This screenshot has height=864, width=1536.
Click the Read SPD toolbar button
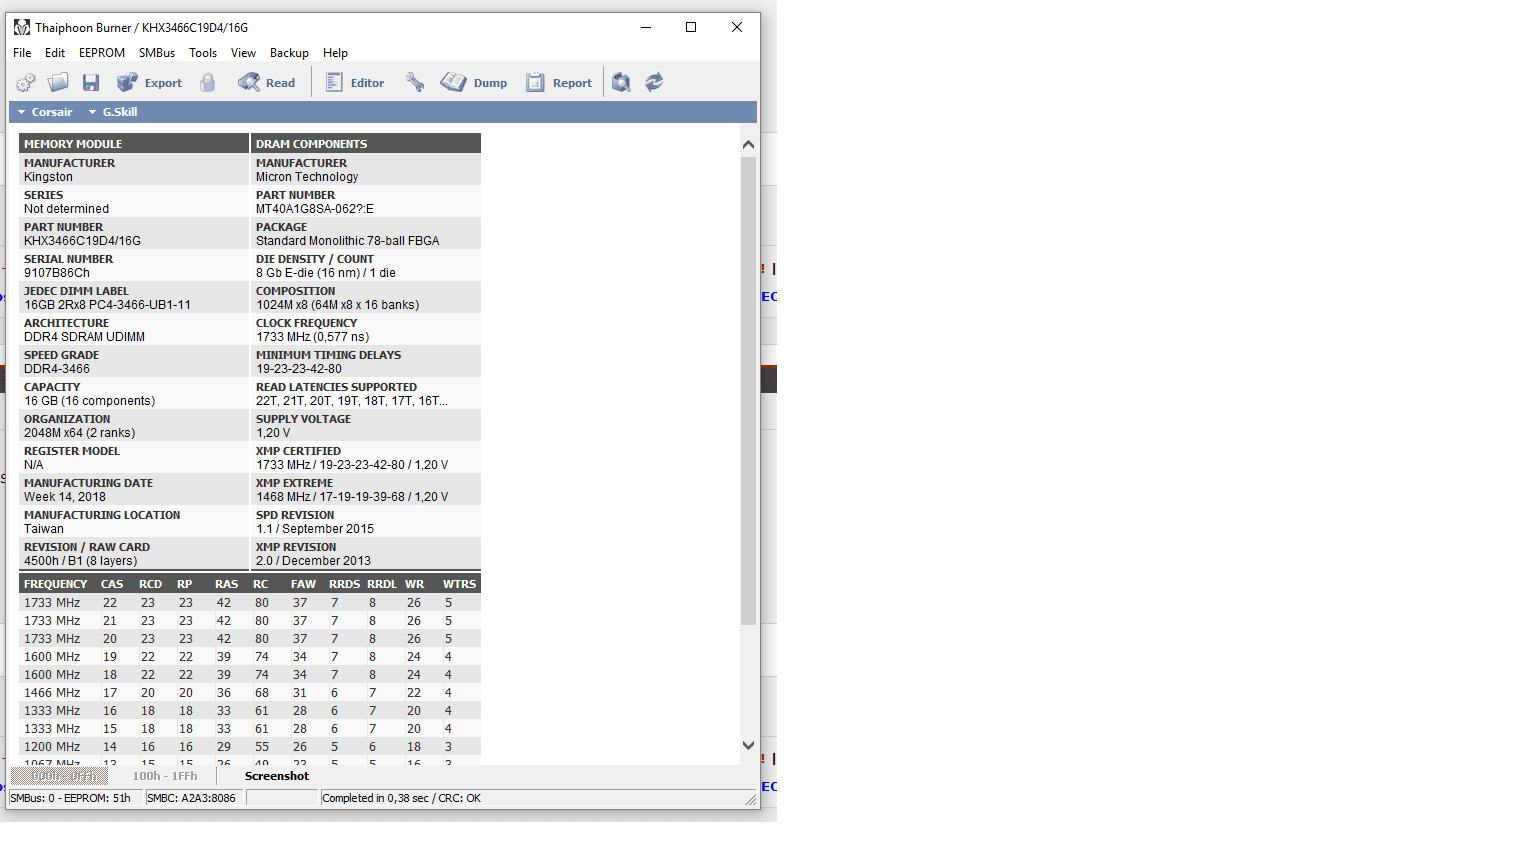click(266, 83)
